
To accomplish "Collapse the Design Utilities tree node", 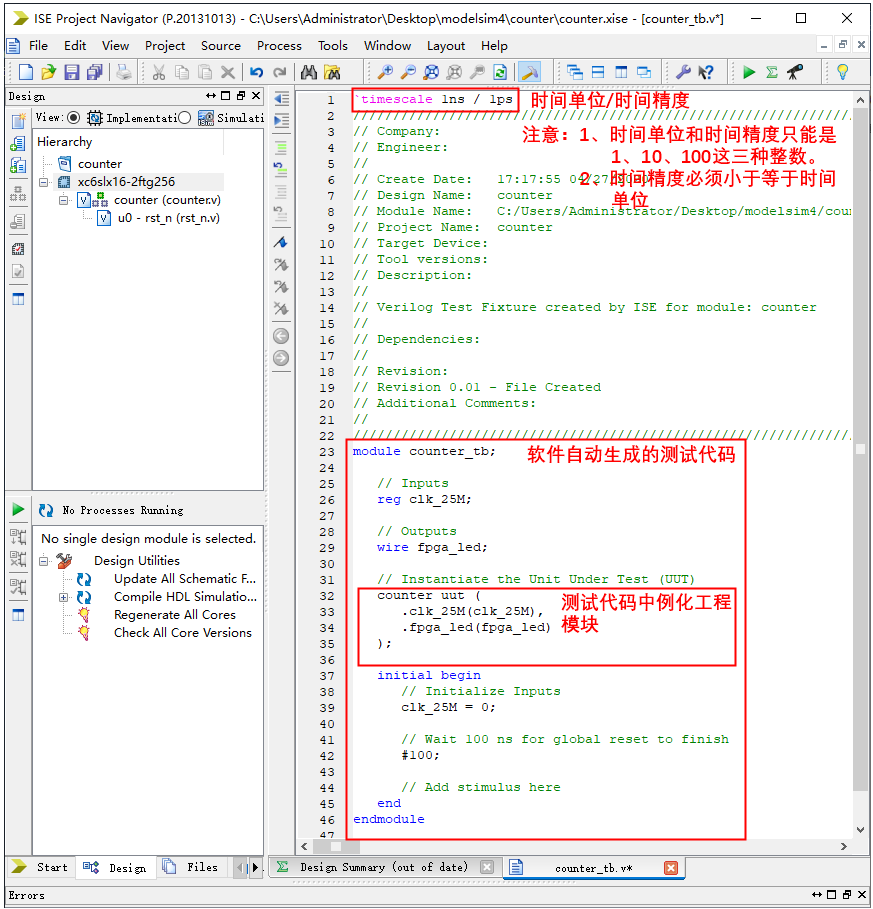I will pyautogui.click(x=45, y=561).
